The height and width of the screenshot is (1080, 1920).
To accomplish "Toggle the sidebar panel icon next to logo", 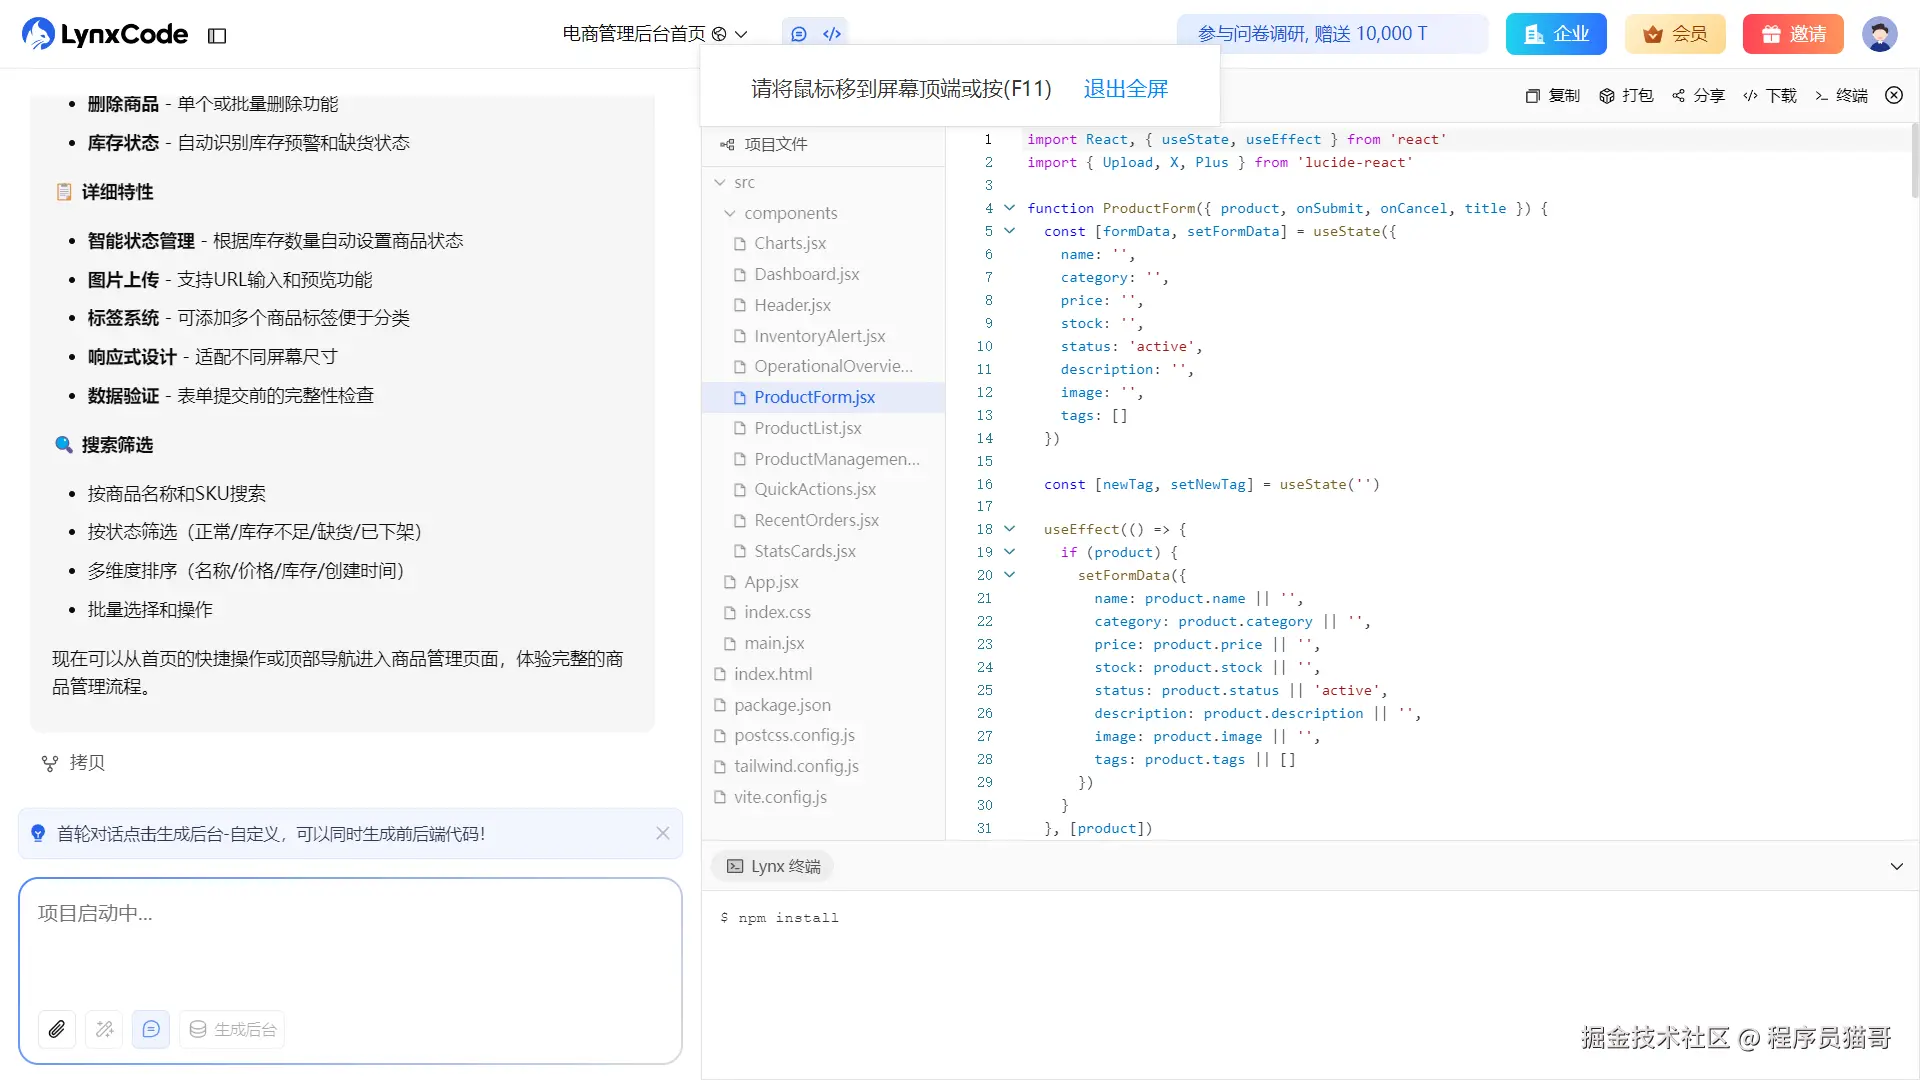I will point(217,36).
